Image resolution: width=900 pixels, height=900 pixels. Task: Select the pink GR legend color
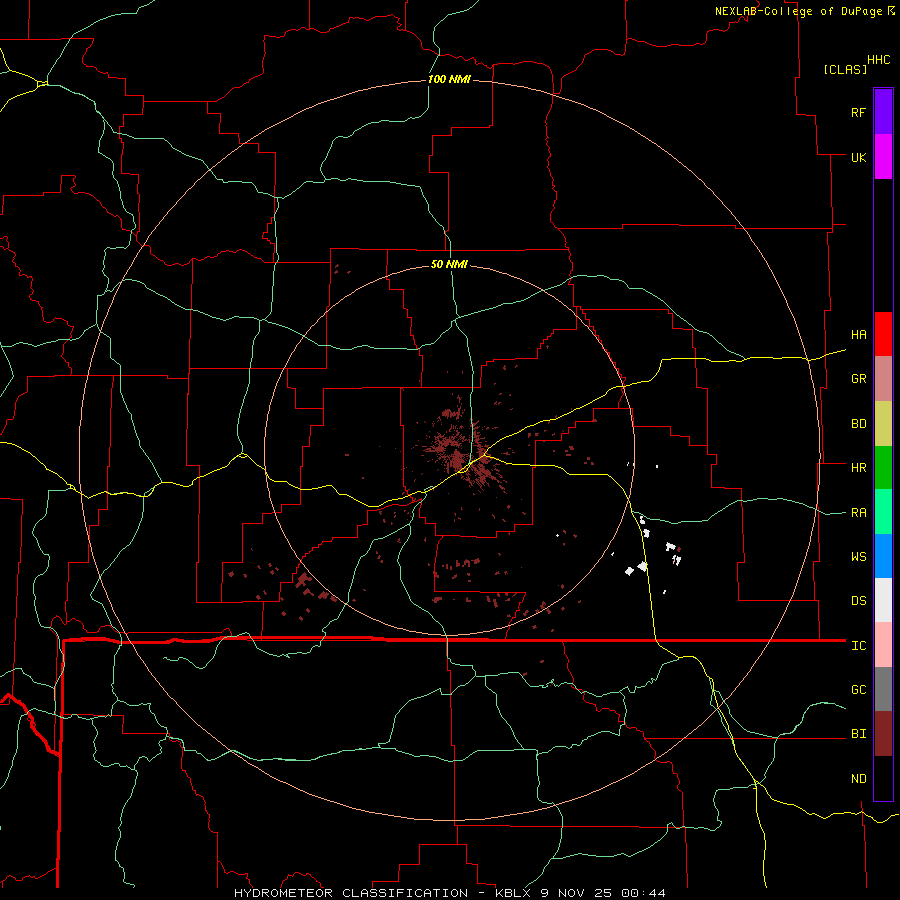click(x=883, y=379)
